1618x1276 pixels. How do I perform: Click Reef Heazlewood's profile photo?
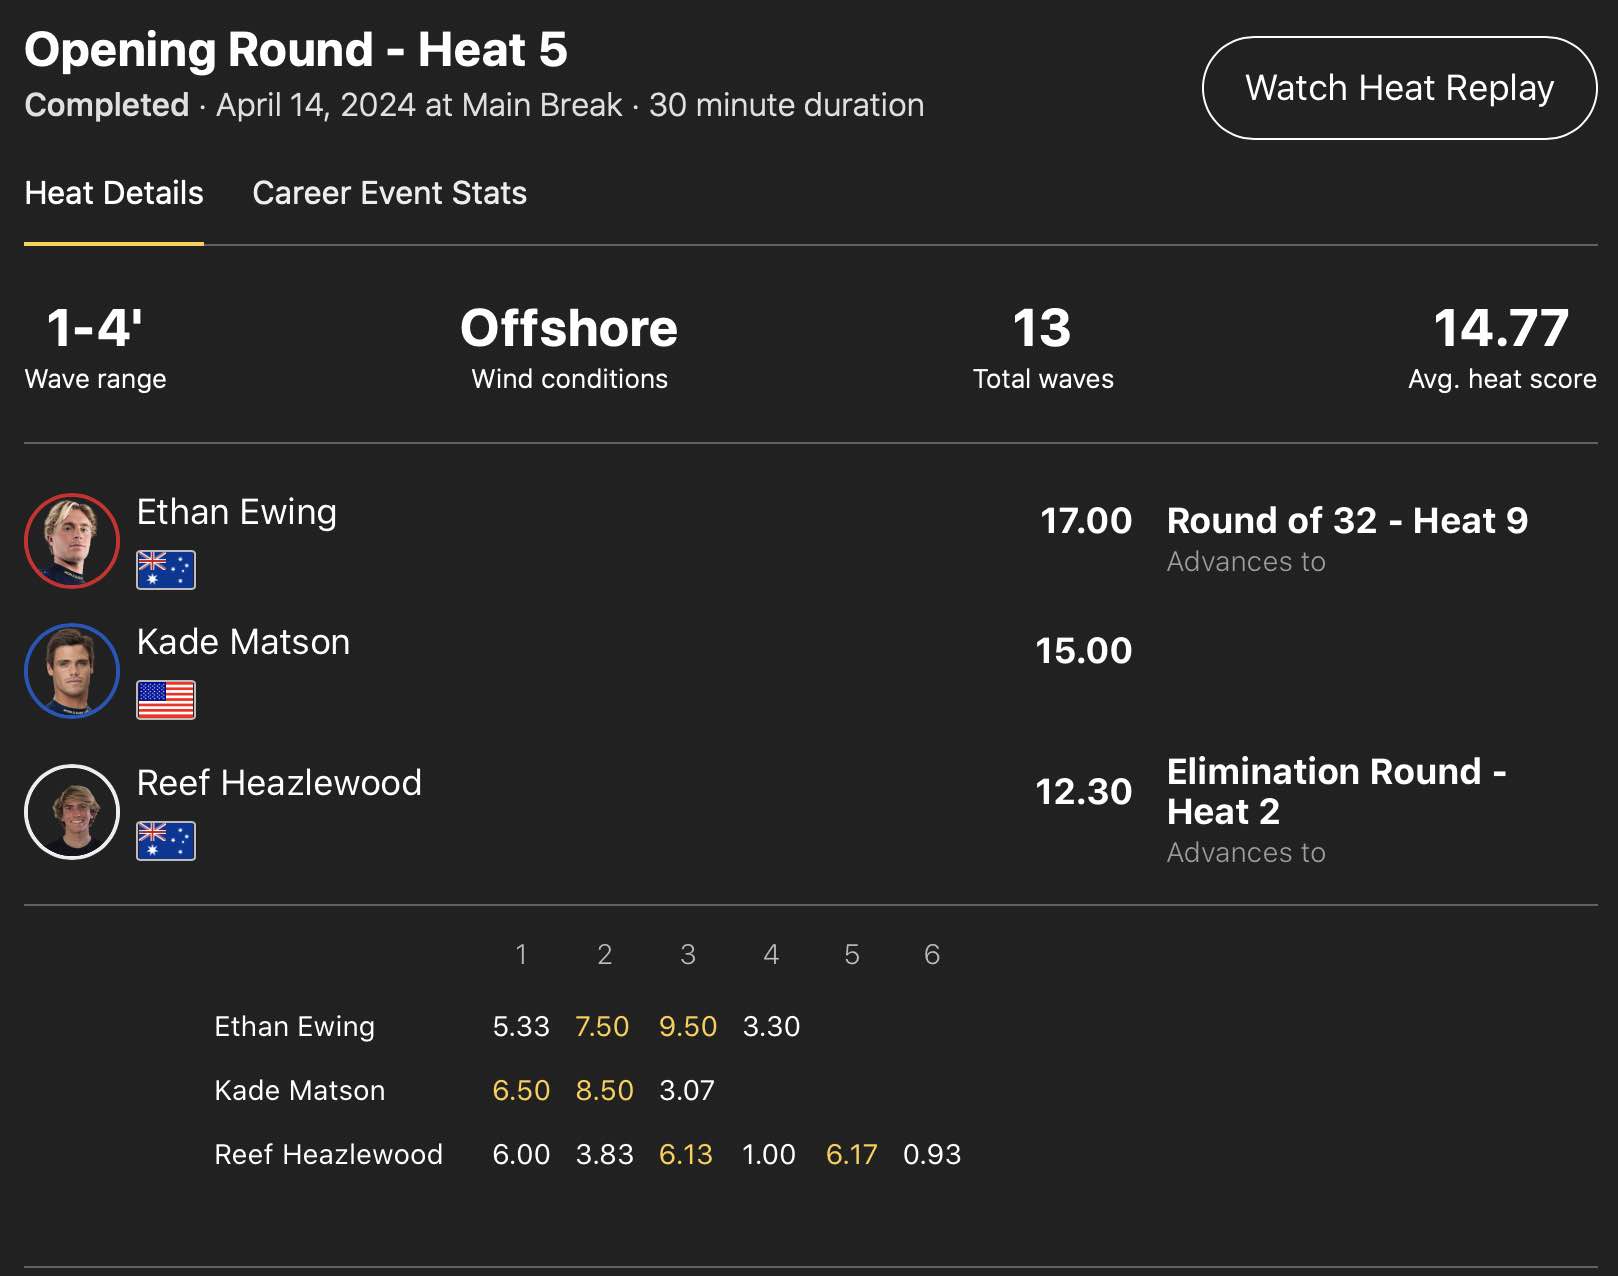(72, 812)
